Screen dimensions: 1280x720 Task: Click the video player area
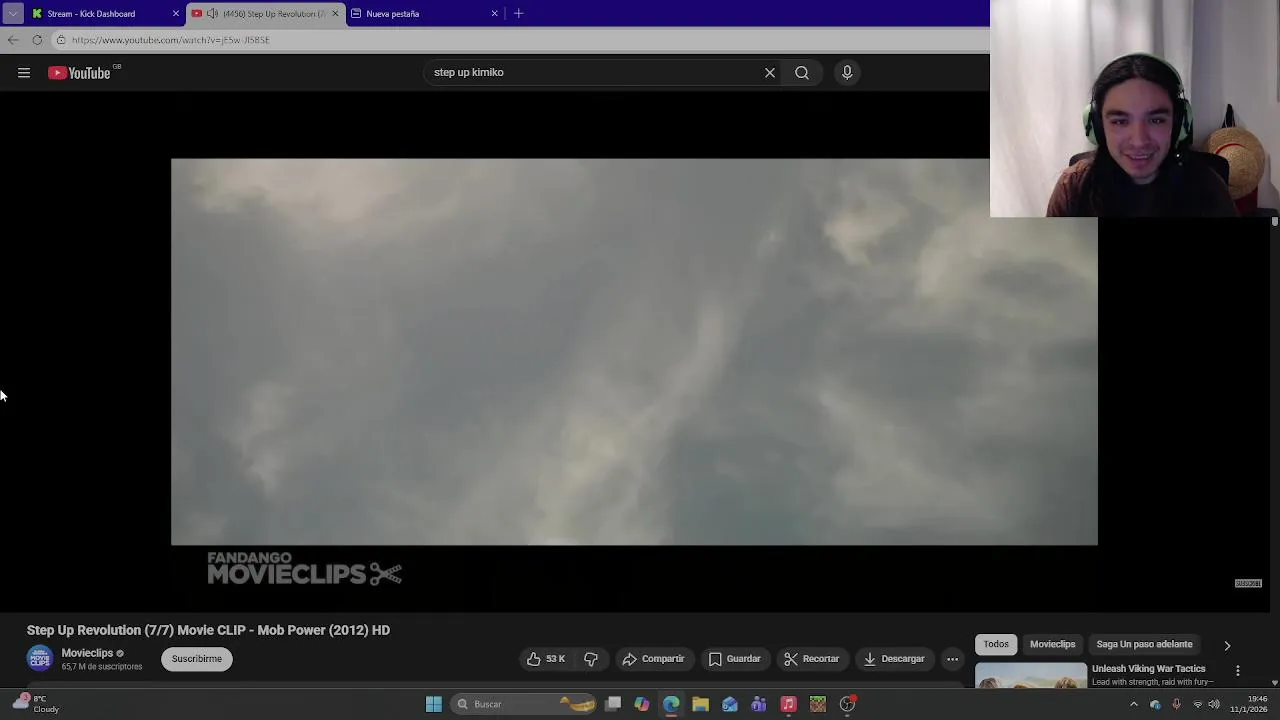tap(634, 352)
